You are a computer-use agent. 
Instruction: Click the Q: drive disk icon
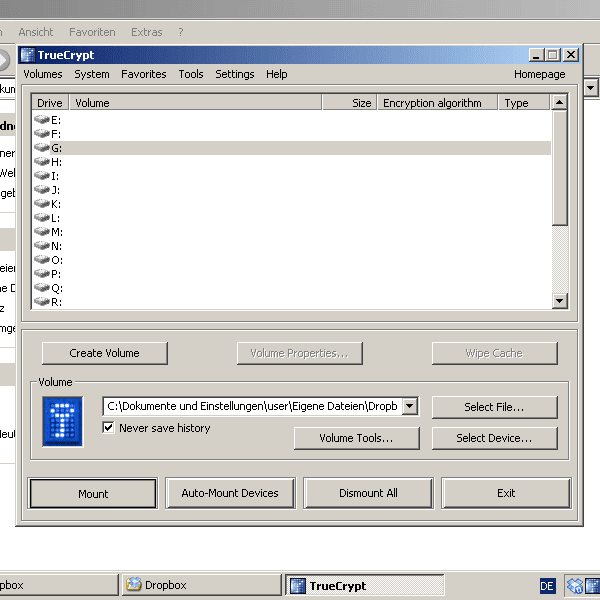click(42, 288)
